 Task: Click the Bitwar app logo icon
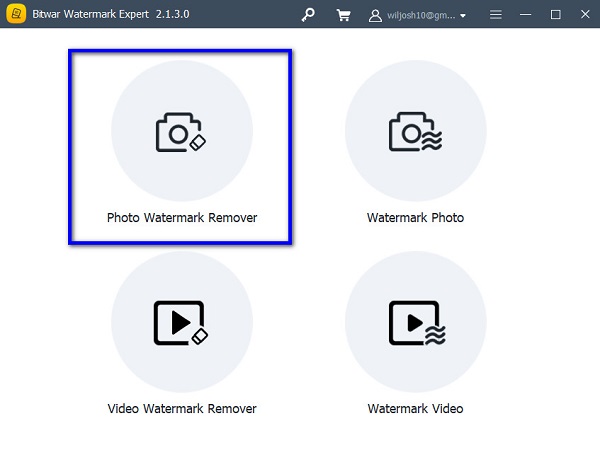pos(16,14)
